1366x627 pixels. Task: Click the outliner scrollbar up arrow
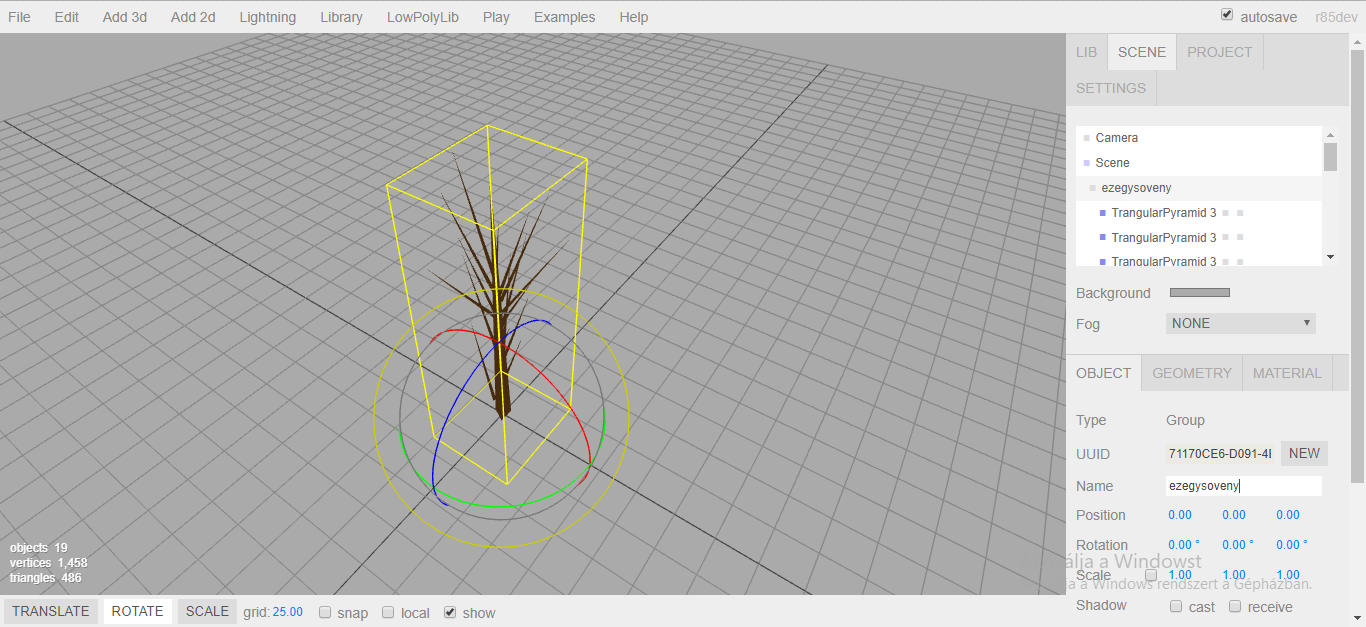[x=1330, y=134]
